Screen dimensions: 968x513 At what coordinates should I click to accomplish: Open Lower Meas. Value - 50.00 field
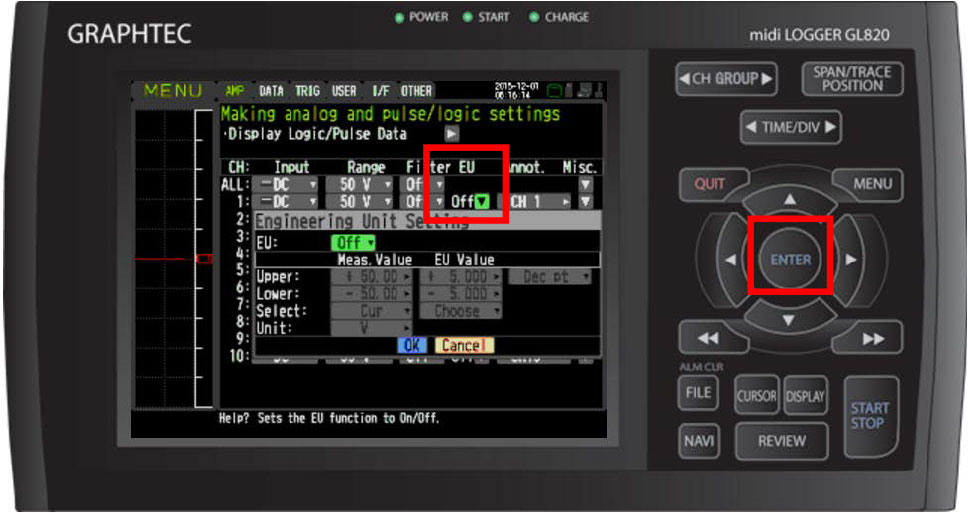click(x=371, y=294)
